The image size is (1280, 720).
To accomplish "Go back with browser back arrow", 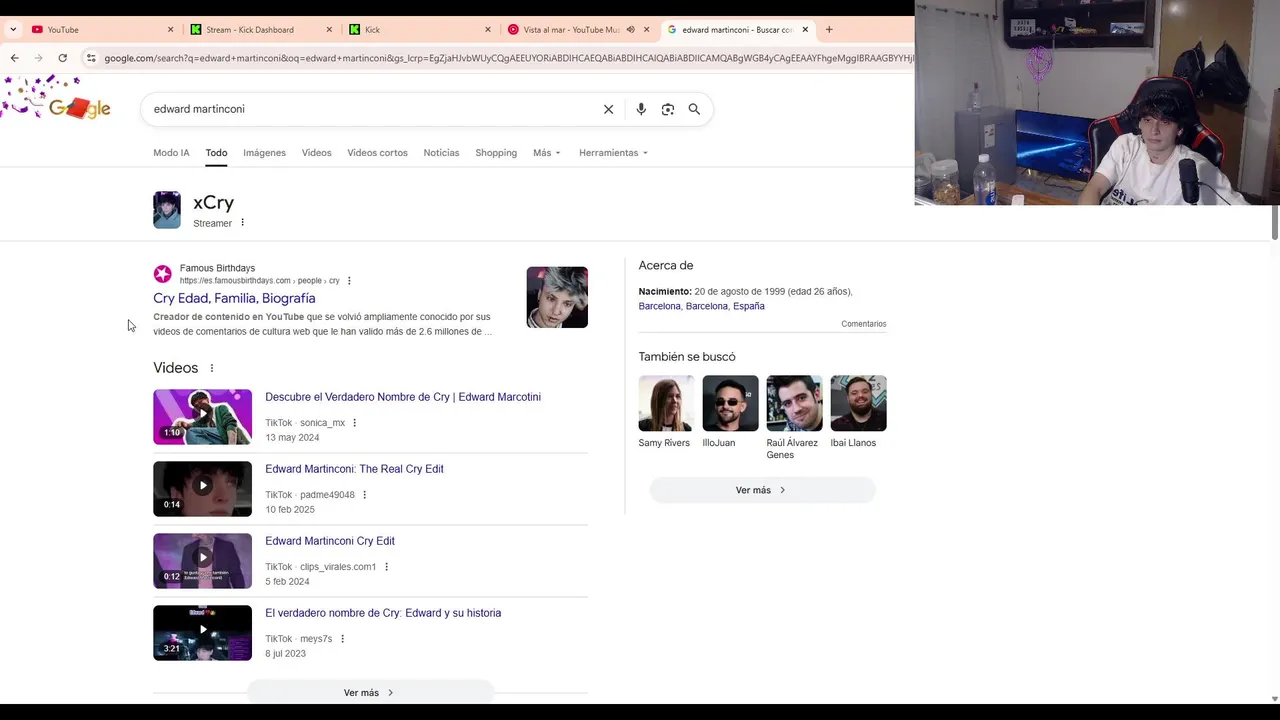I will click(14, 58).
